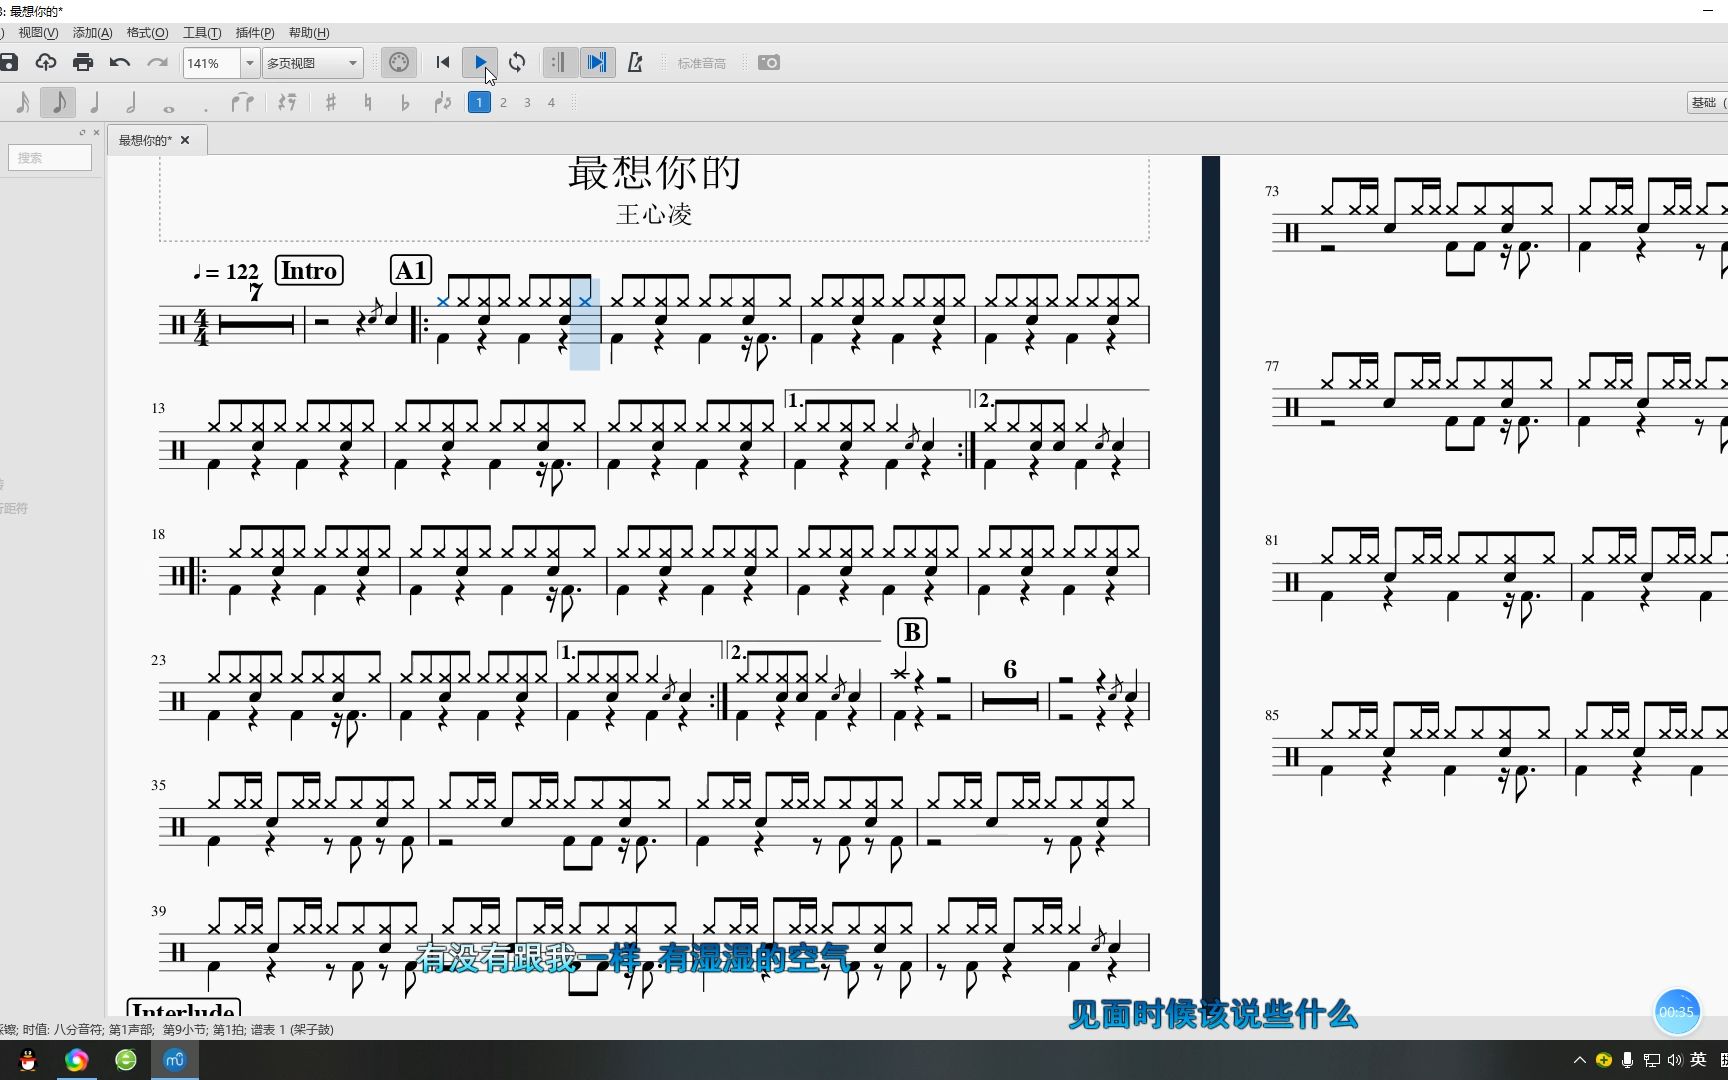Print the score

(83, 62)
